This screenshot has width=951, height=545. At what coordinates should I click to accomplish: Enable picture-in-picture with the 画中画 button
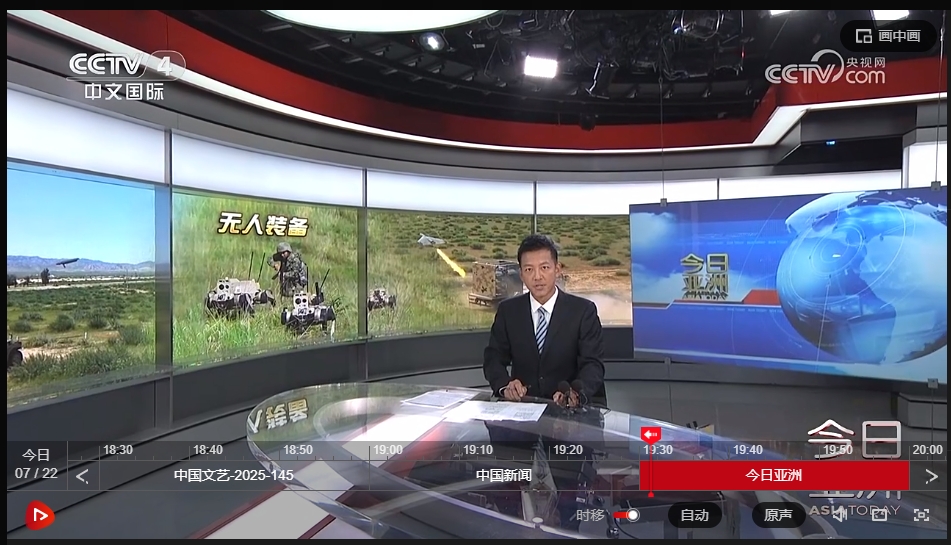click(888, 36)
